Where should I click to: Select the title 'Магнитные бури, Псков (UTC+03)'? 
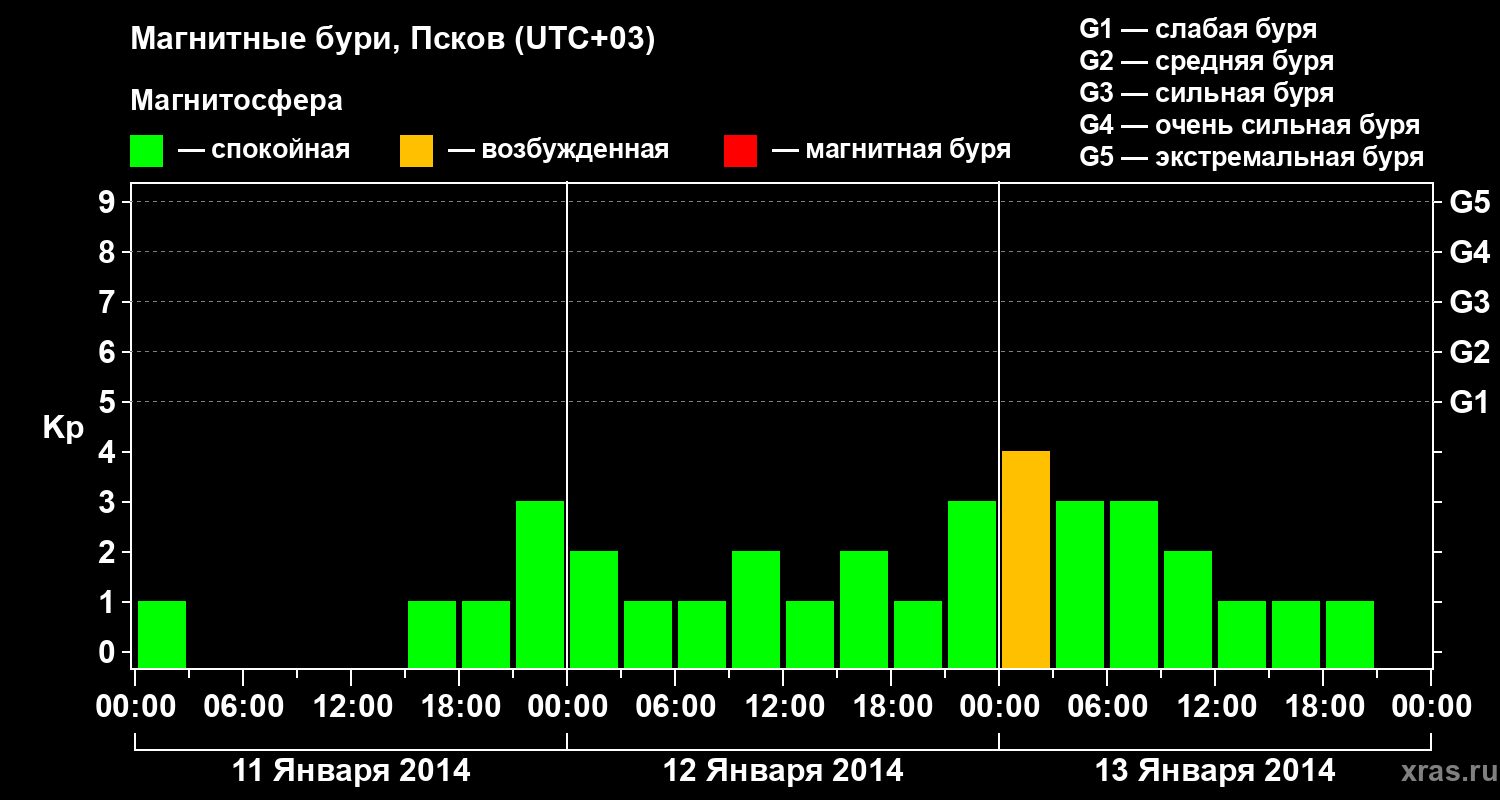click(392, 40)
